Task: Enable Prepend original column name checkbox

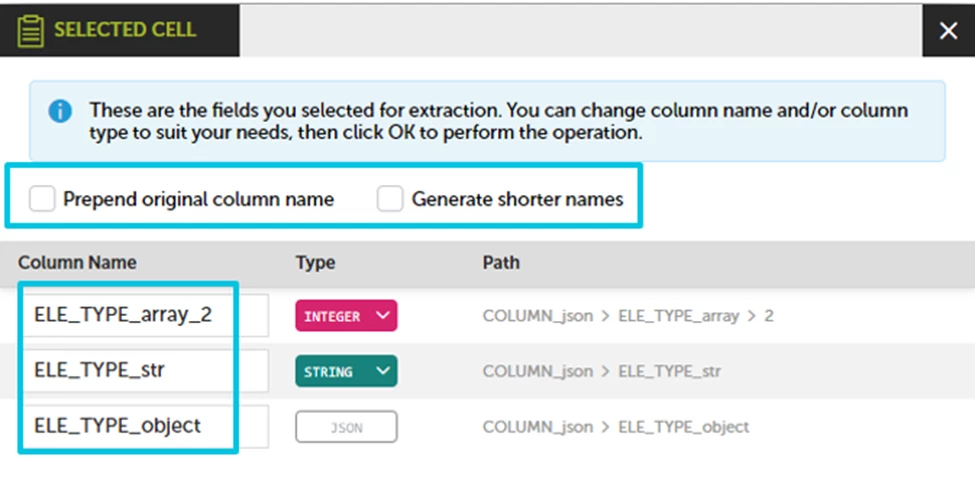Action: (x=42, y=199)
